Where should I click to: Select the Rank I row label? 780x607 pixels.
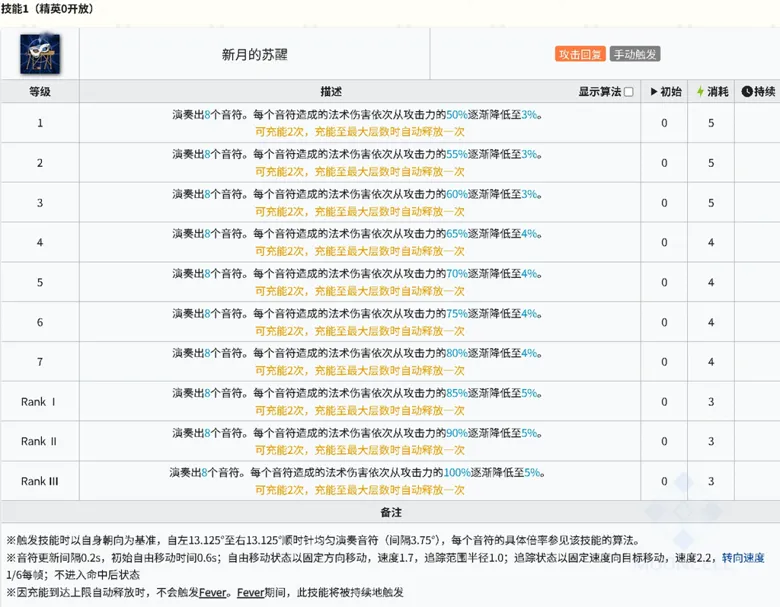point(38,402)
